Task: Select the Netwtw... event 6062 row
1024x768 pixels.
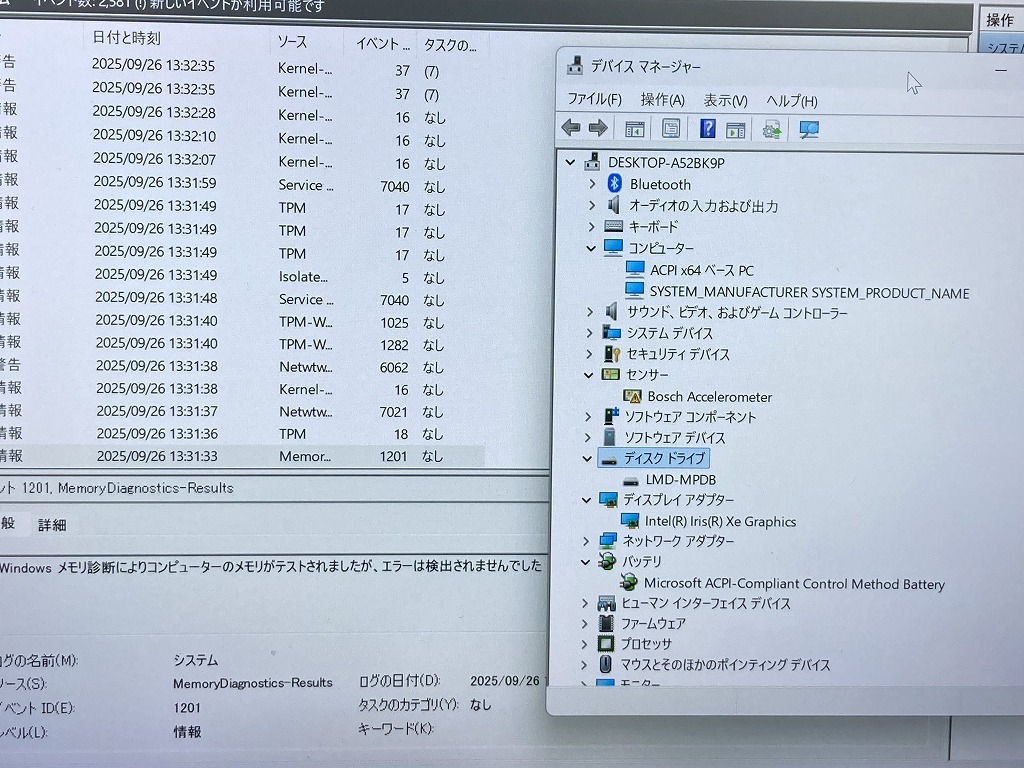Action: [x=242, y=367]
